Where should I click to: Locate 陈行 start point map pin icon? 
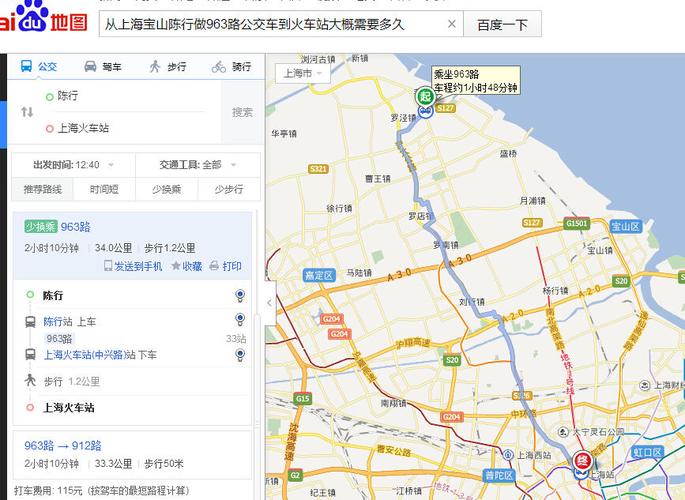[x=240, y=295]
